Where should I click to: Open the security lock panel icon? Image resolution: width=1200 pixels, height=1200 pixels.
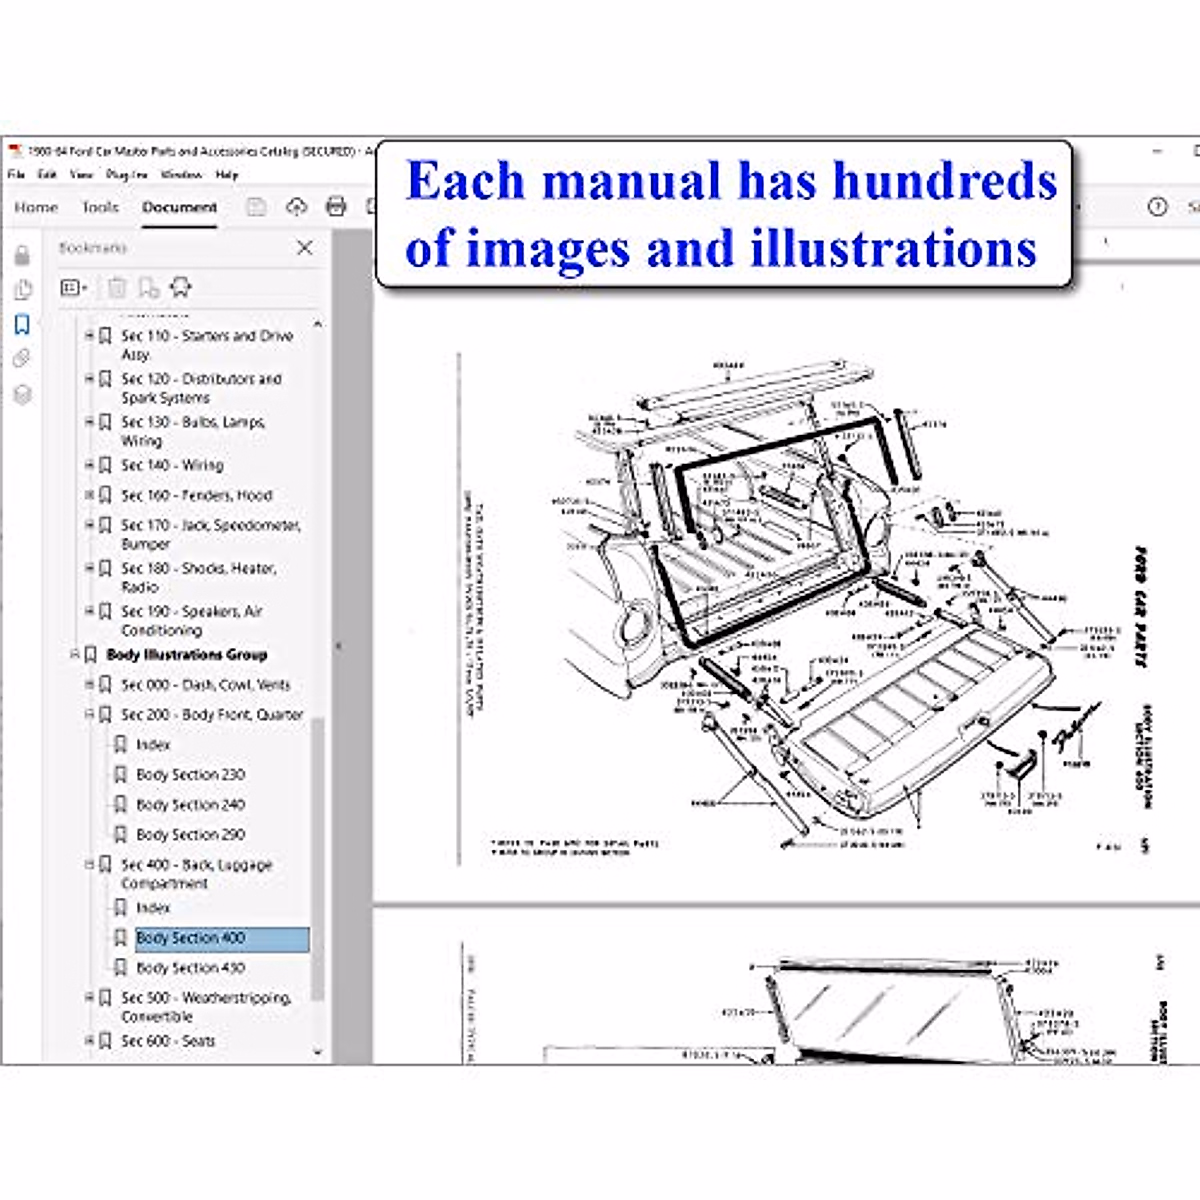point(22,256)
